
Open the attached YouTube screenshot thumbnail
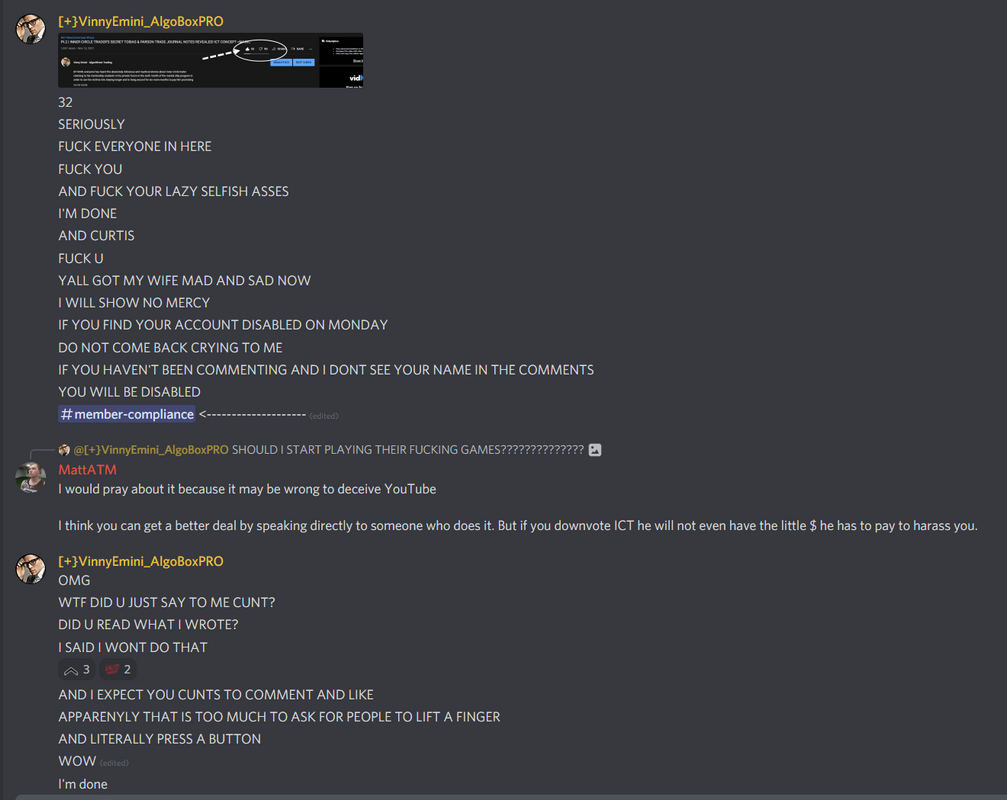coord(211,60)
